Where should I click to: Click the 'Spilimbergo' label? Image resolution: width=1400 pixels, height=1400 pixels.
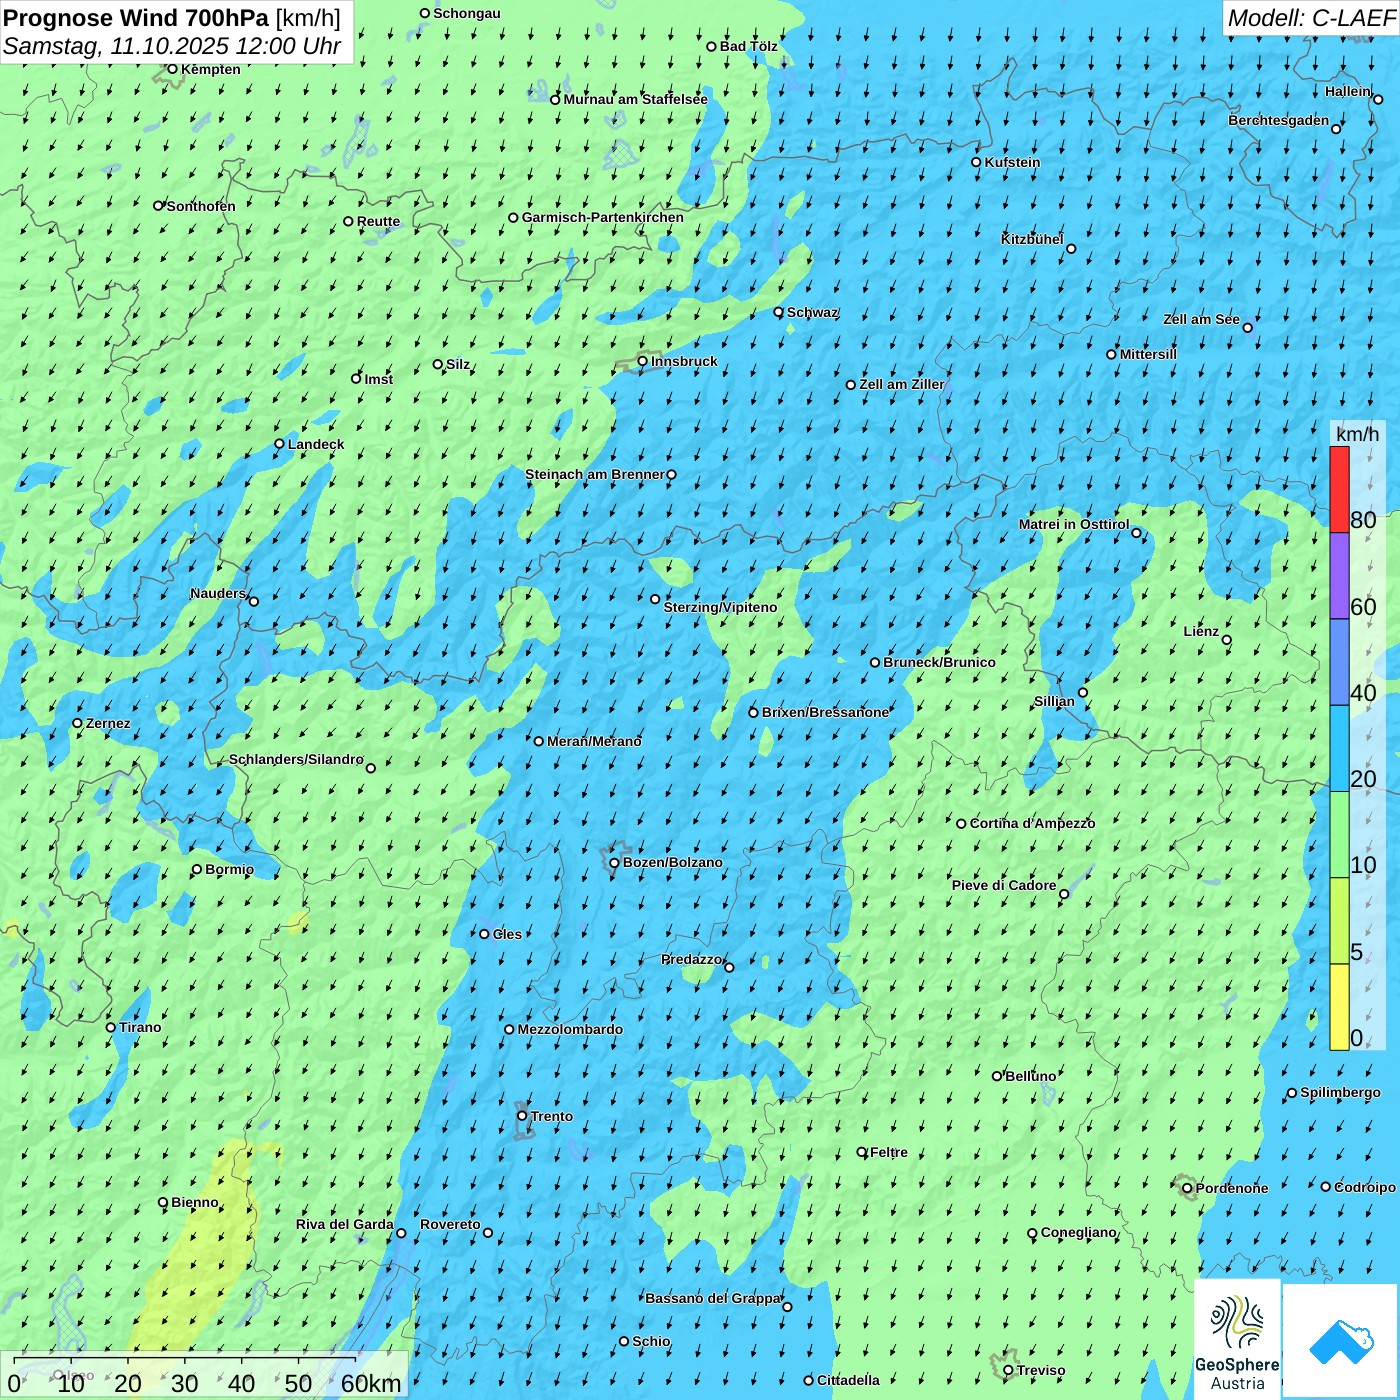tap(1340, 1092)
